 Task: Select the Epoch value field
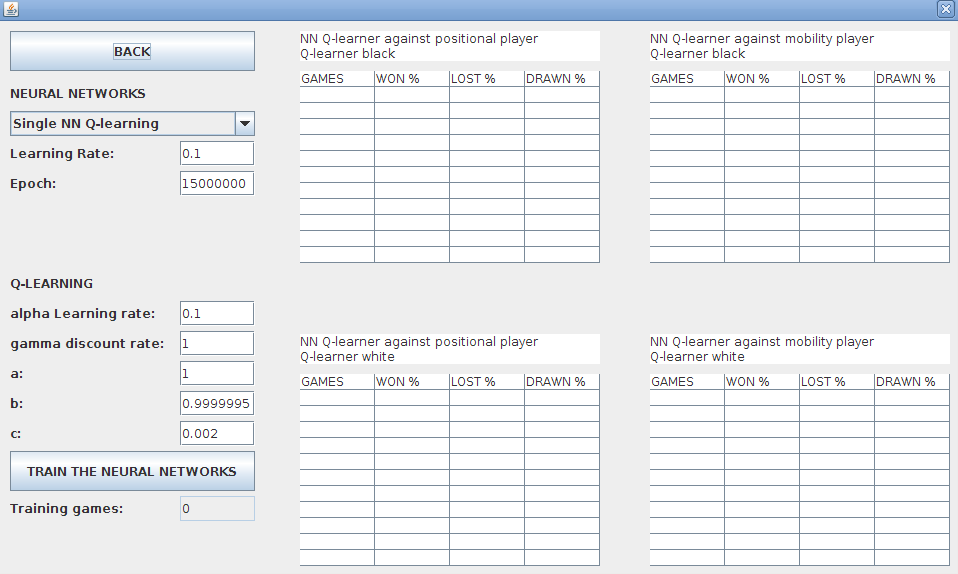217,183
